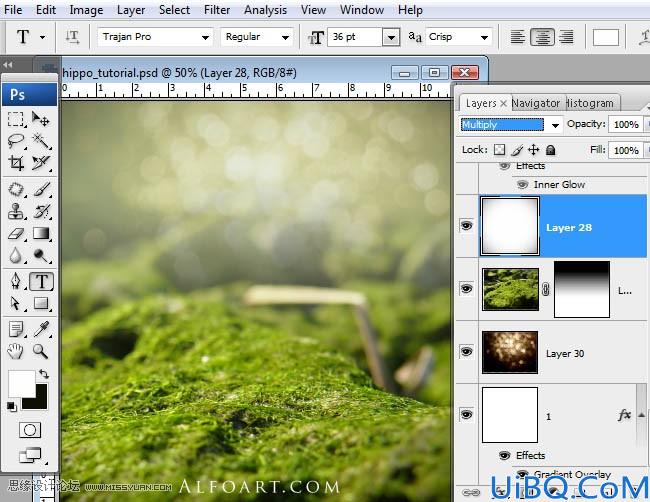Open the Analysis menu
The width and height of the screenshot is (650, 502).
tap(265, 10)
